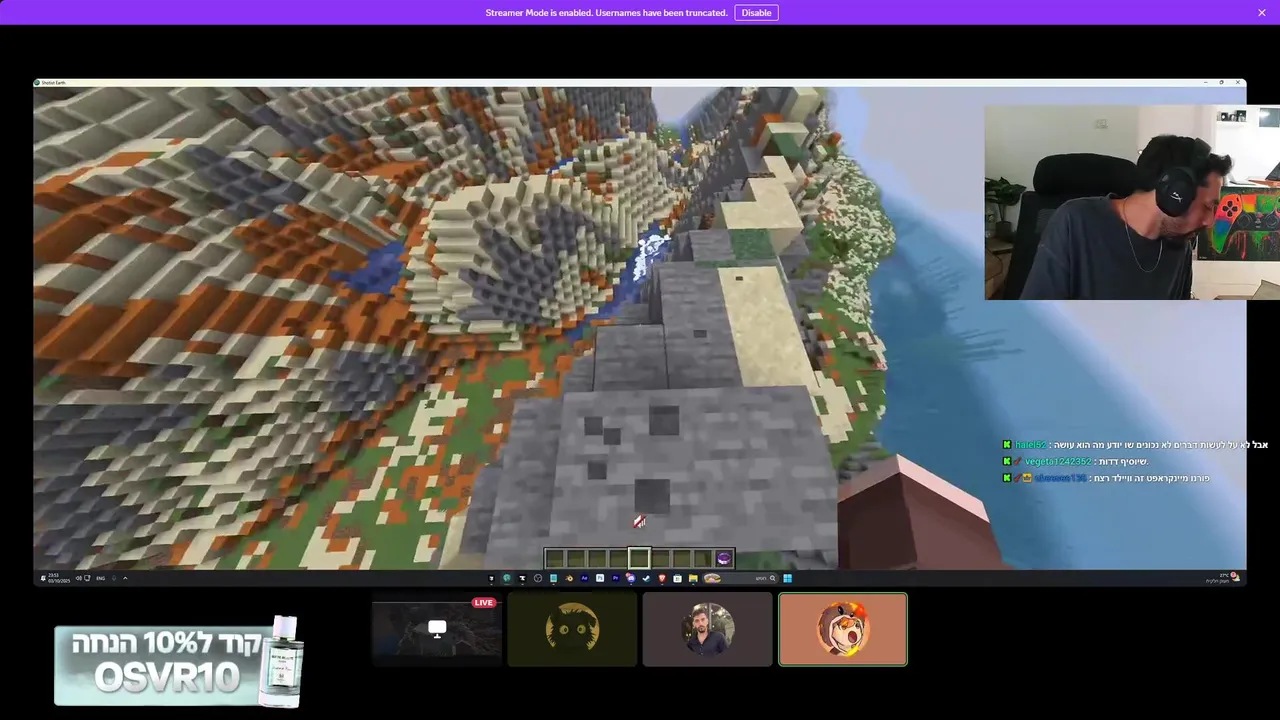
Task: Select the participant tile with man's photo avatar
Action: (708, 629)
